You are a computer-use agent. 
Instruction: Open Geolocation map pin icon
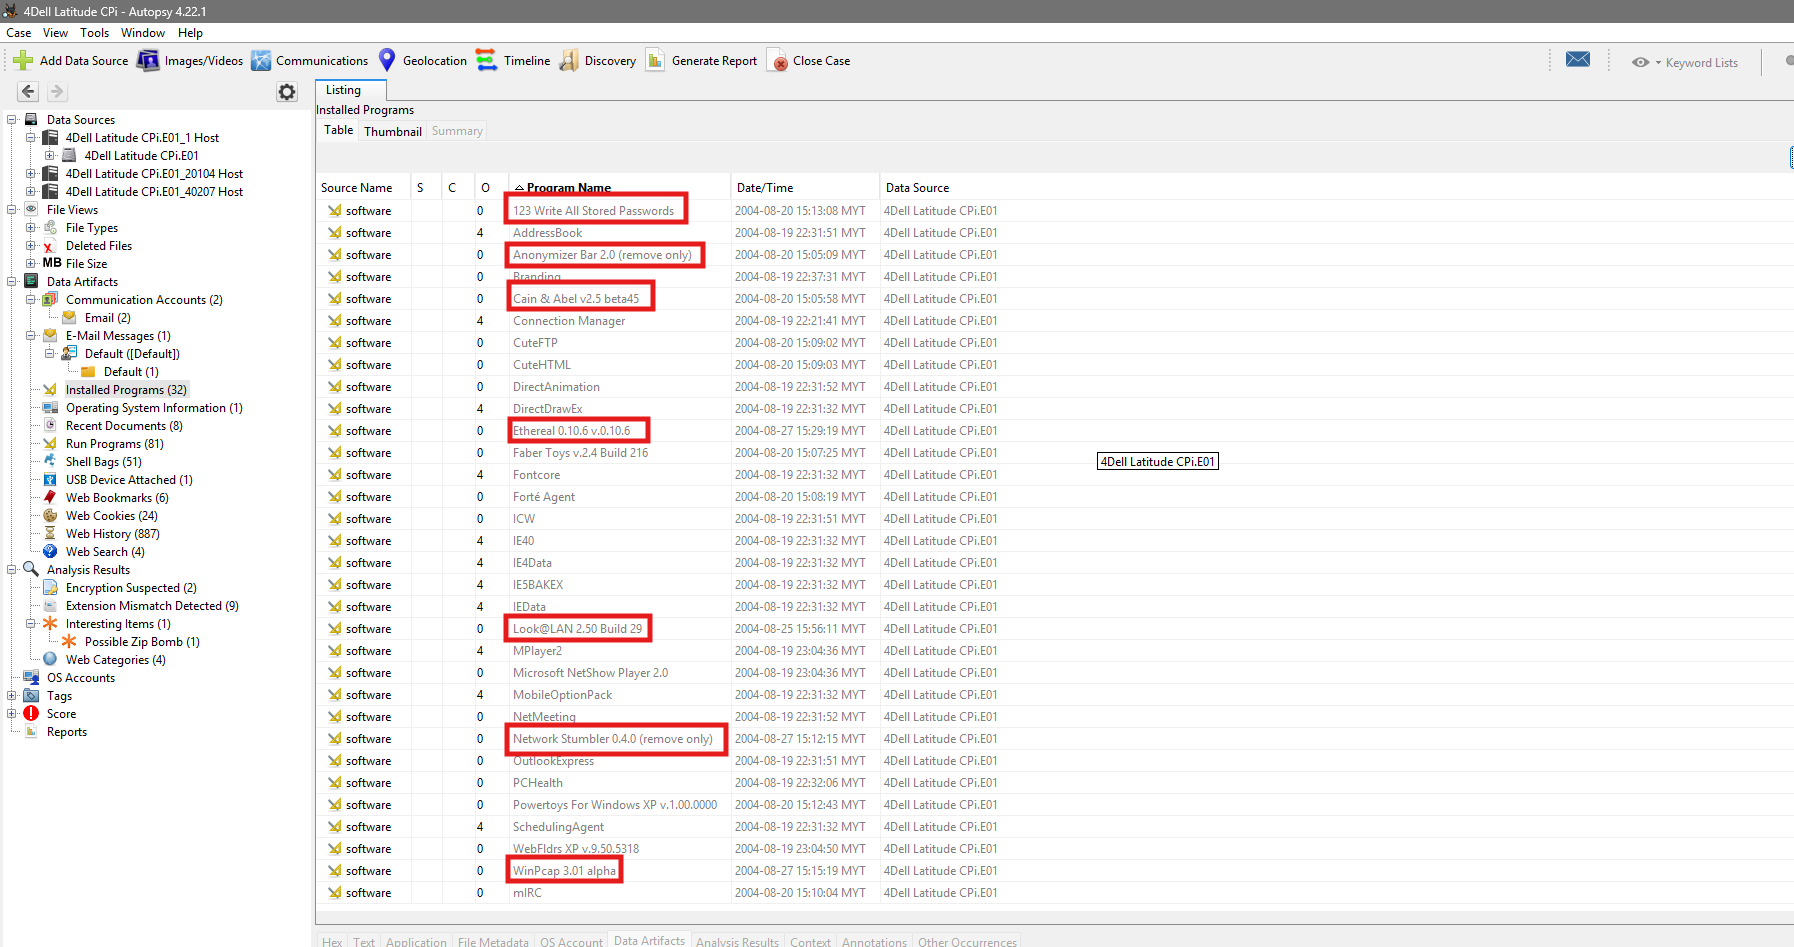pyautogui.click(x=387, y=61)
